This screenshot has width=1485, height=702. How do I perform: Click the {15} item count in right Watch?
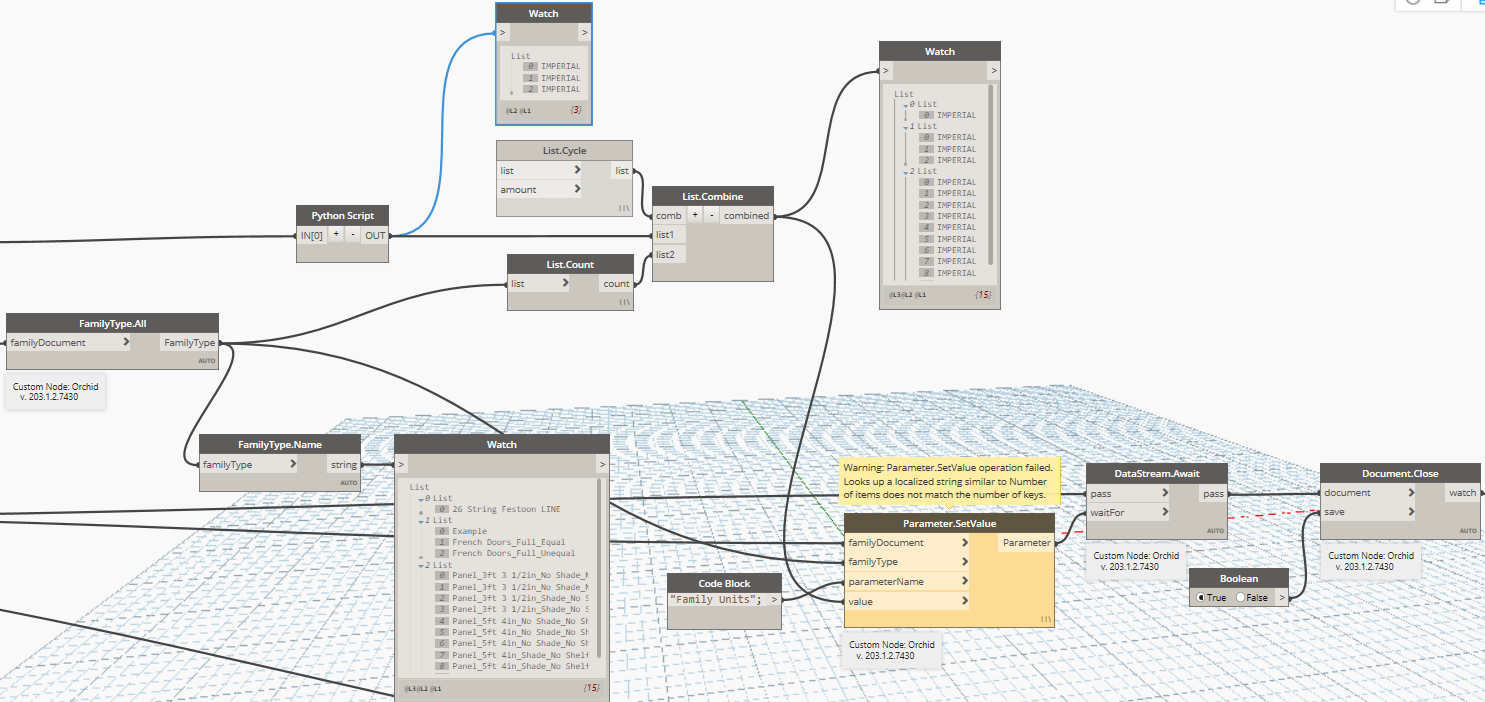pyautogui.click(x=981, y=295)
